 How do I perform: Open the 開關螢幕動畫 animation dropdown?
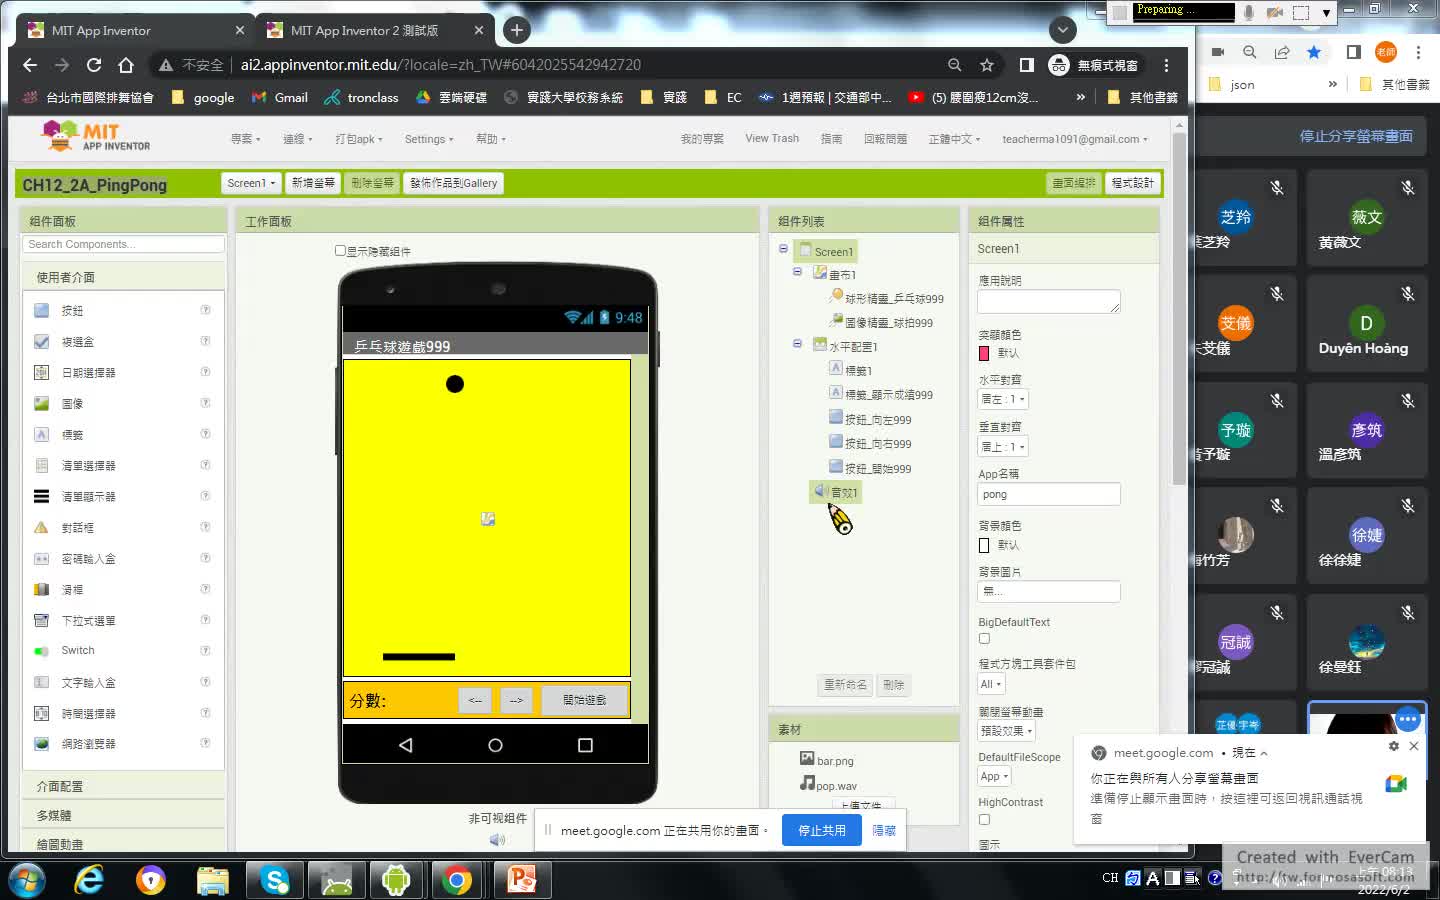click(x=1006, y=731)
